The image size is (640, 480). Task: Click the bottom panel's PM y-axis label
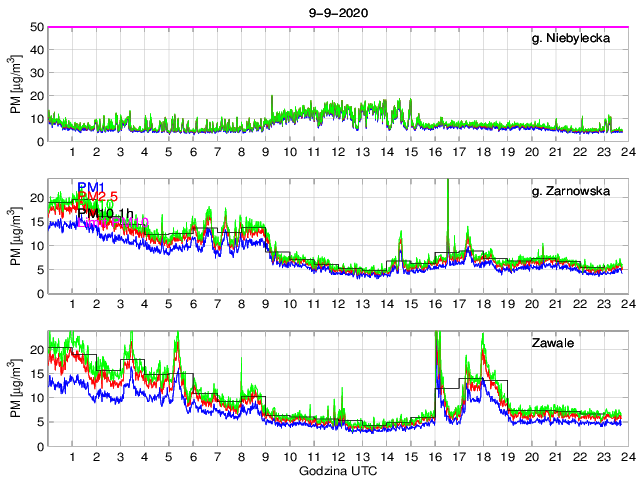pyautogui.click(x=15, y=388)
